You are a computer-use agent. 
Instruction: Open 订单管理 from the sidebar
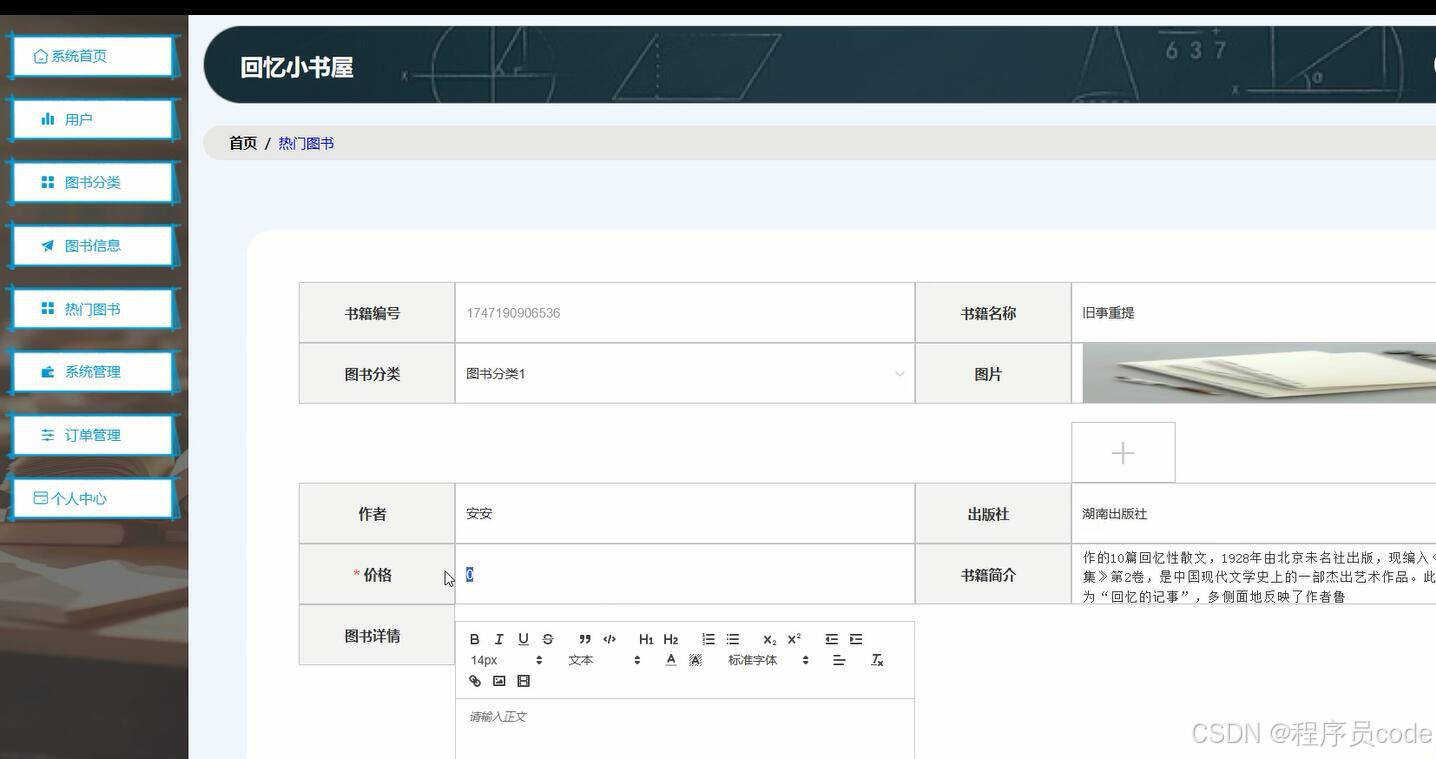point(92,434)
